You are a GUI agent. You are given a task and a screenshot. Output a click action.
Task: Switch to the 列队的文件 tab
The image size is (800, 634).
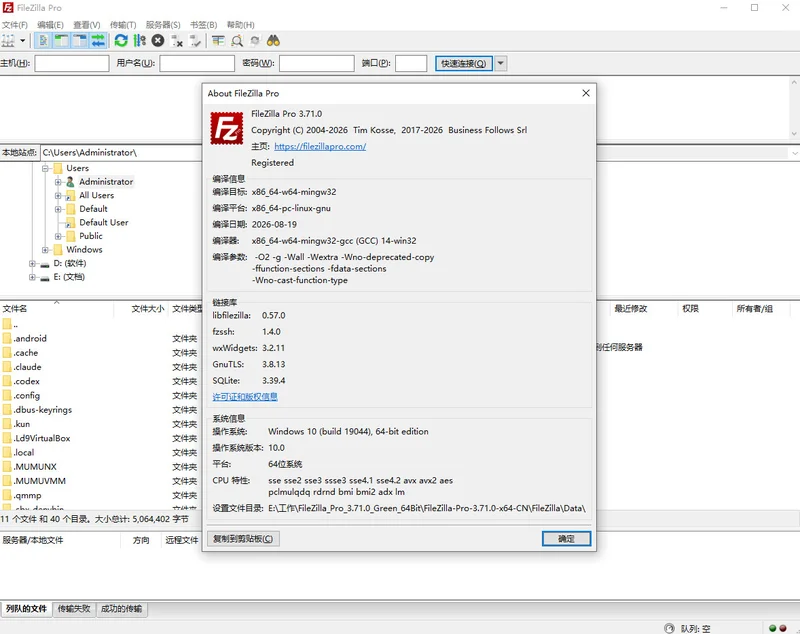coord(26,608)
